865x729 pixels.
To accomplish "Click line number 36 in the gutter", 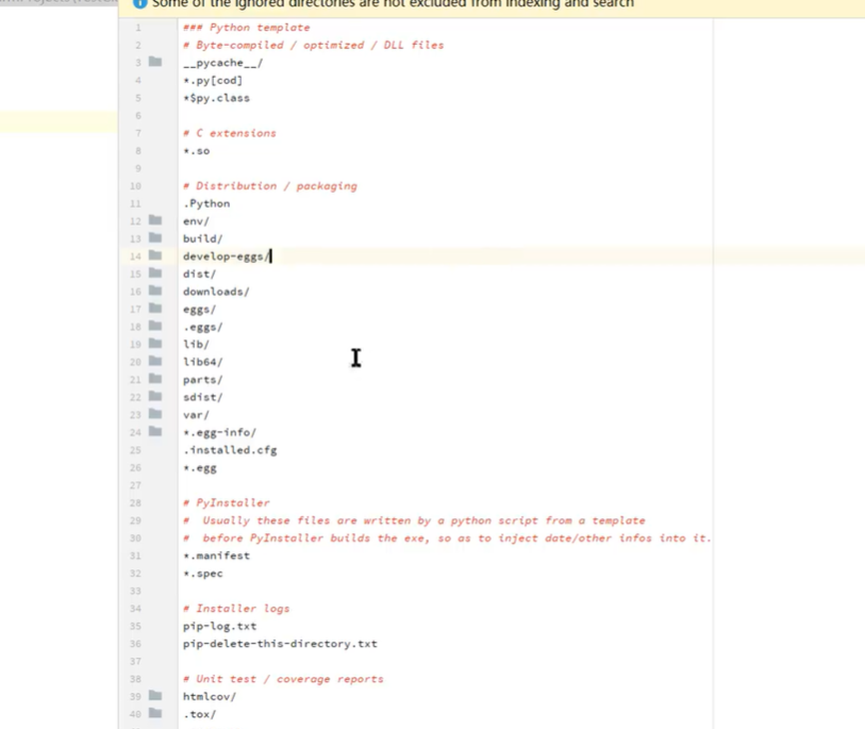I will click(136, 644).
